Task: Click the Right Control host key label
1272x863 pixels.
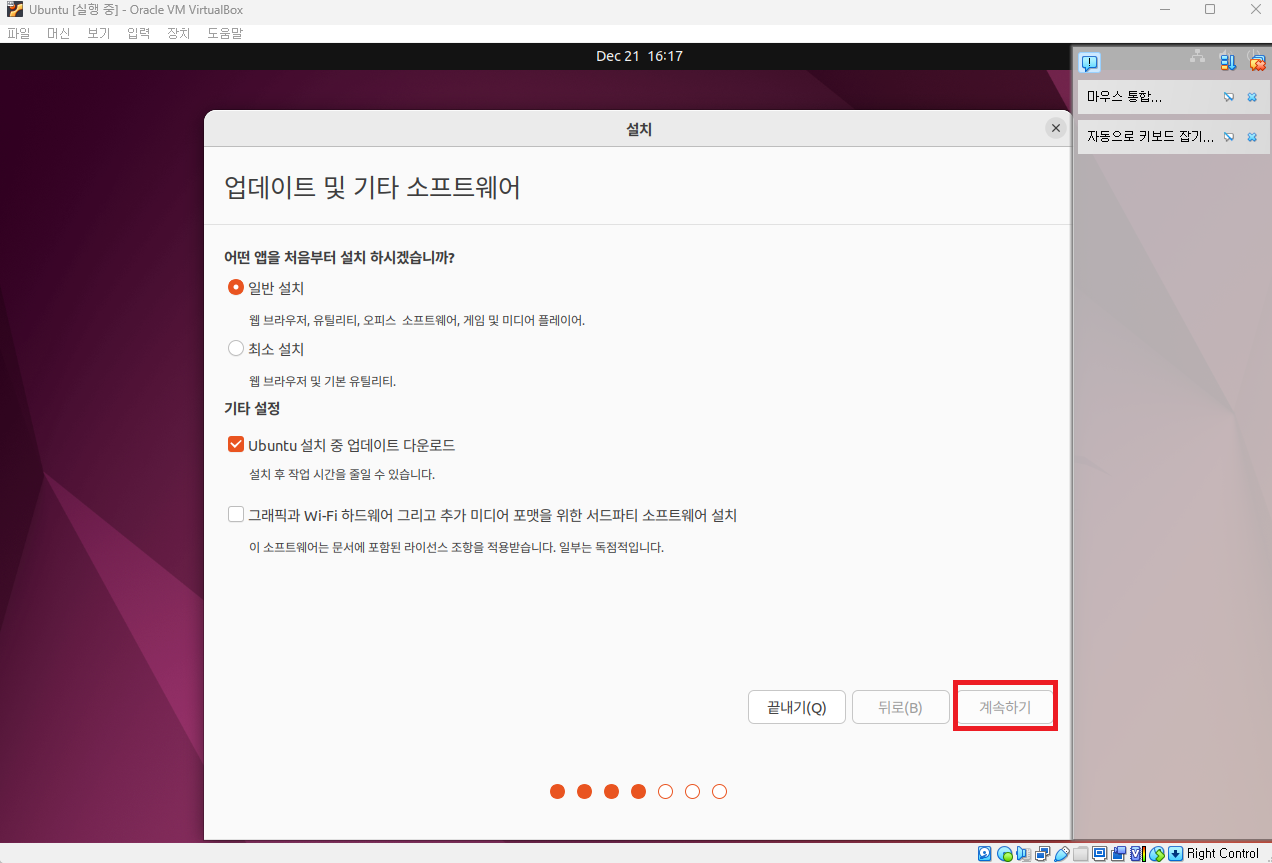Action: coord(1222,853)
